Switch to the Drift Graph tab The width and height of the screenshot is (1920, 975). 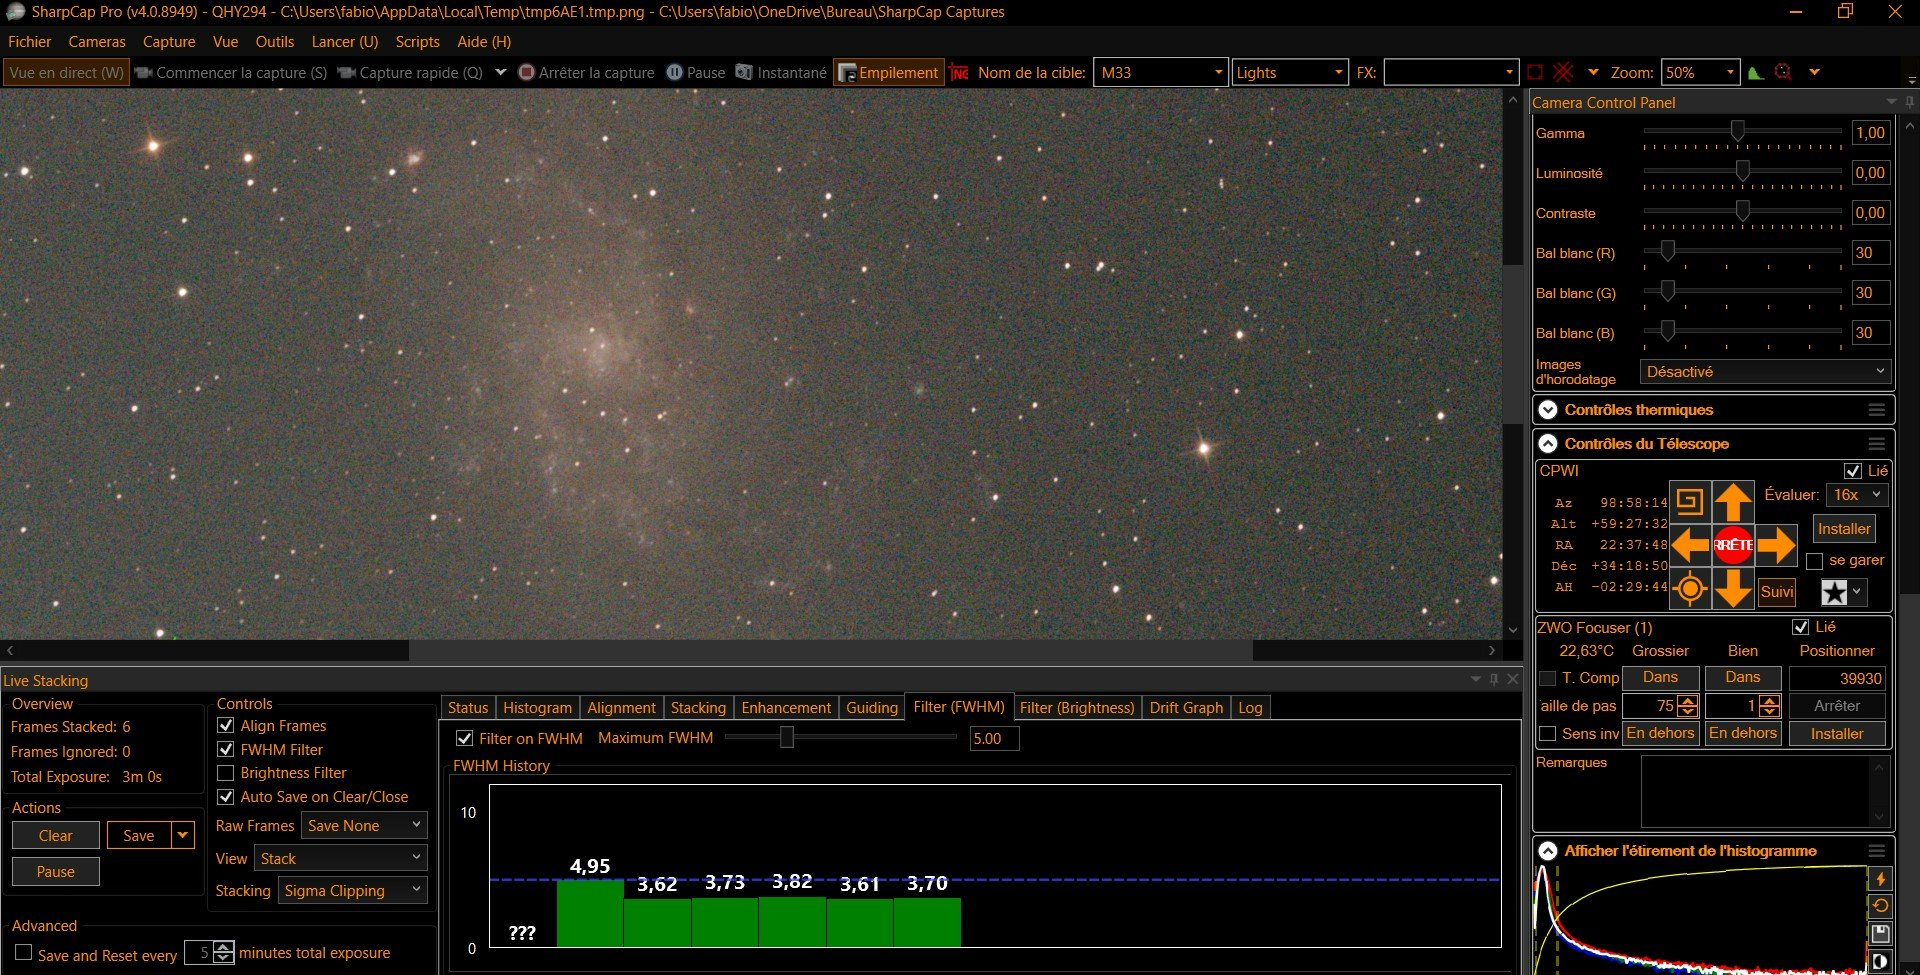pyautogui.click(x=1186, y=708)
